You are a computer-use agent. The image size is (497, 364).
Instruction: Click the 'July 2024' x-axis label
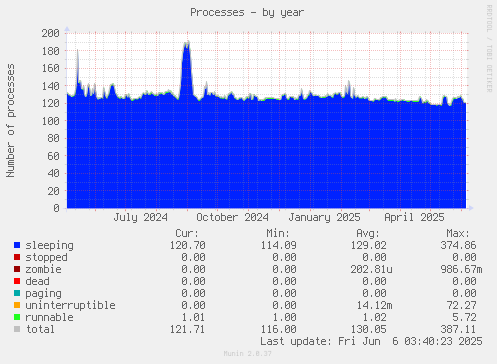140,218
